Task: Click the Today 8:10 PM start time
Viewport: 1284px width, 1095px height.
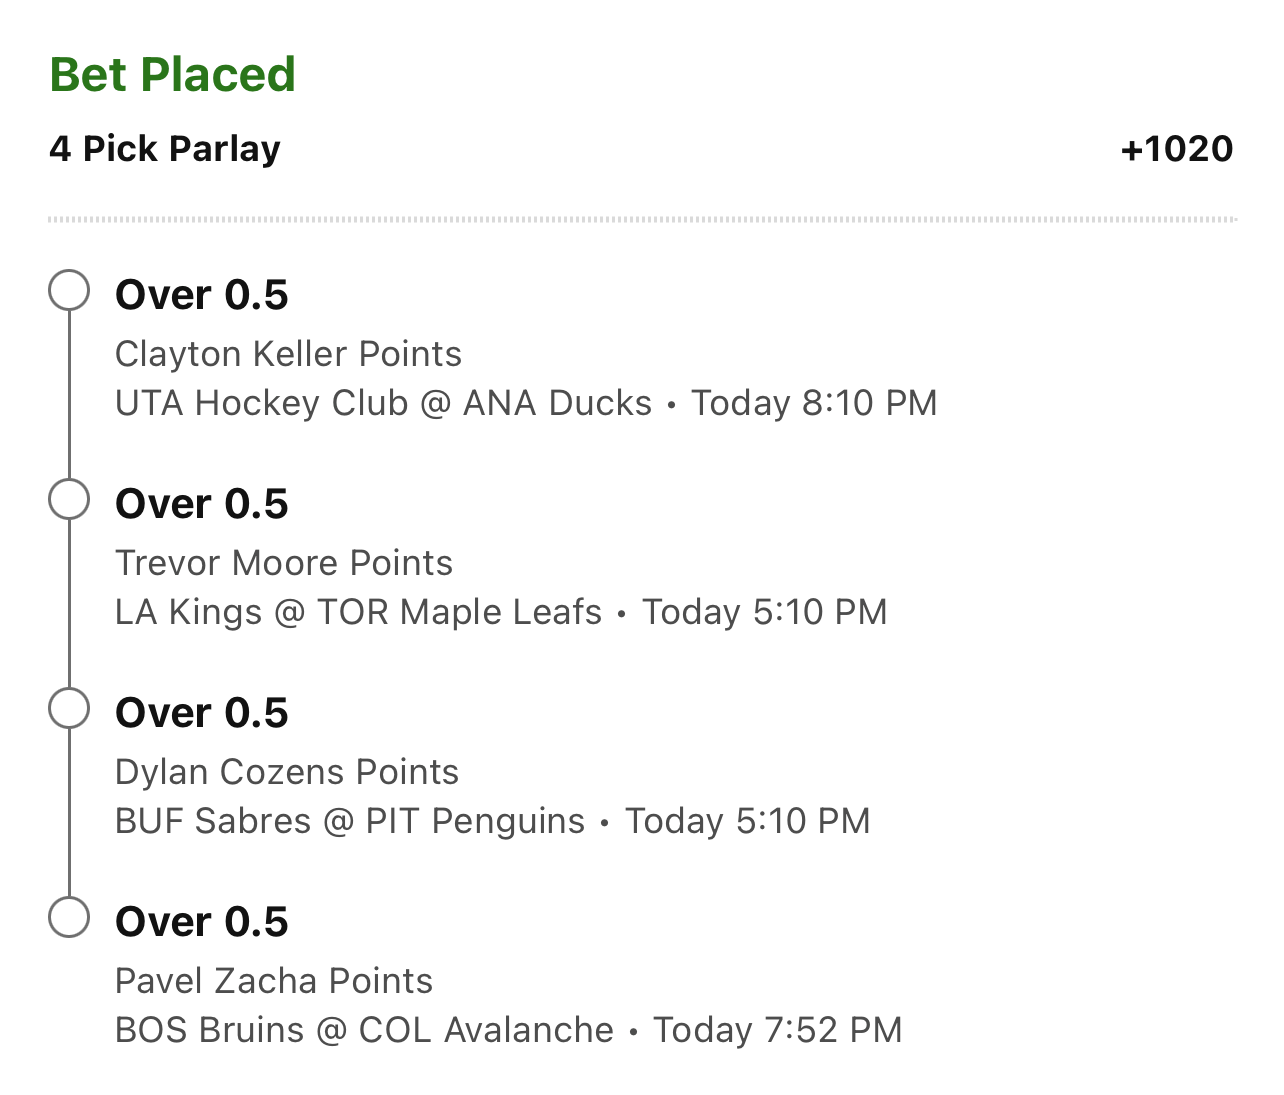Action: pos(814,403)
